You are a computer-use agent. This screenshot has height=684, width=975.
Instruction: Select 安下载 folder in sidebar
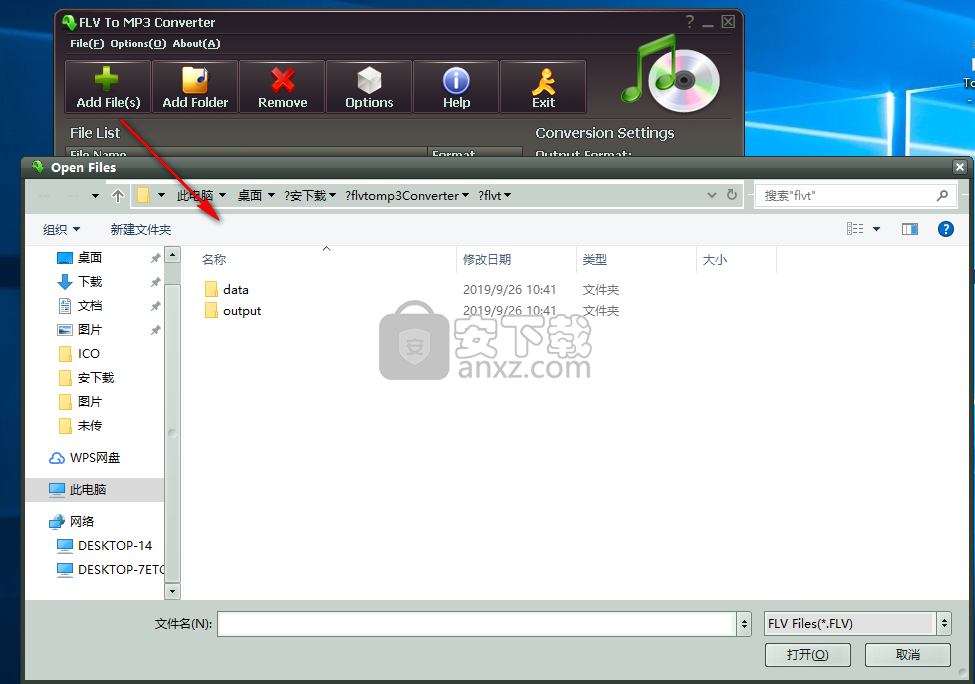coord(96,378)
